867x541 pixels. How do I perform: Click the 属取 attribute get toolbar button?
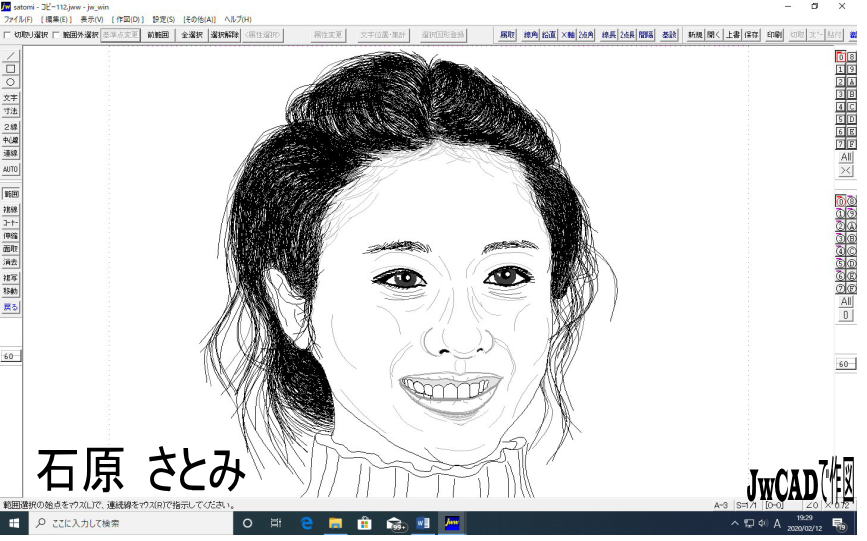(x=508, y=35)
